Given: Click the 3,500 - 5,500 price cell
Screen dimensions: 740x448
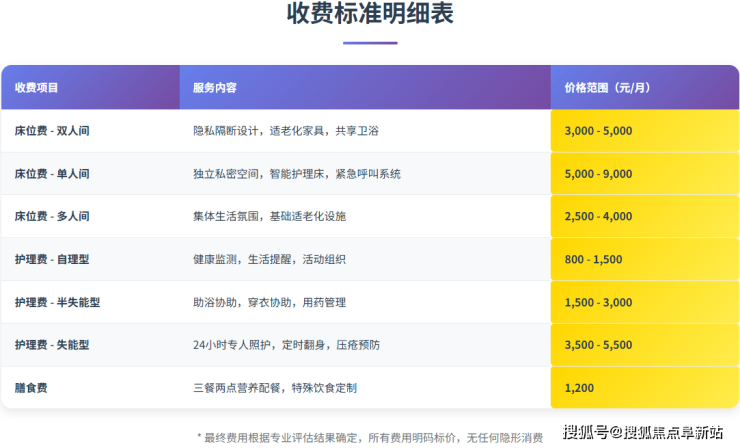Looking at the screenshot, I should coord(598,345).
